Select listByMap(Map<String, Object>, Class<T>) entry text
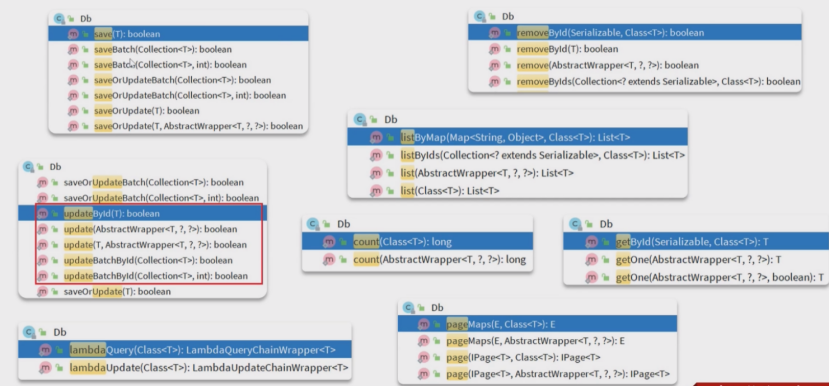The image size is (829, 387). pos(515,137)
